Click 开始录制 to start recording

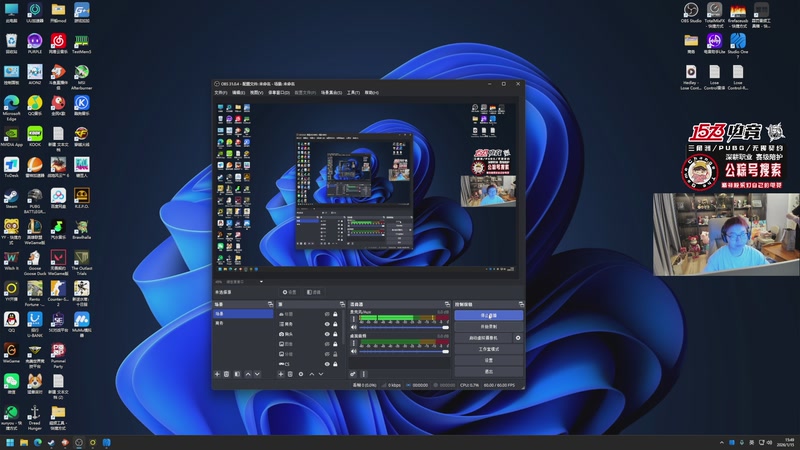coord(488,327)
